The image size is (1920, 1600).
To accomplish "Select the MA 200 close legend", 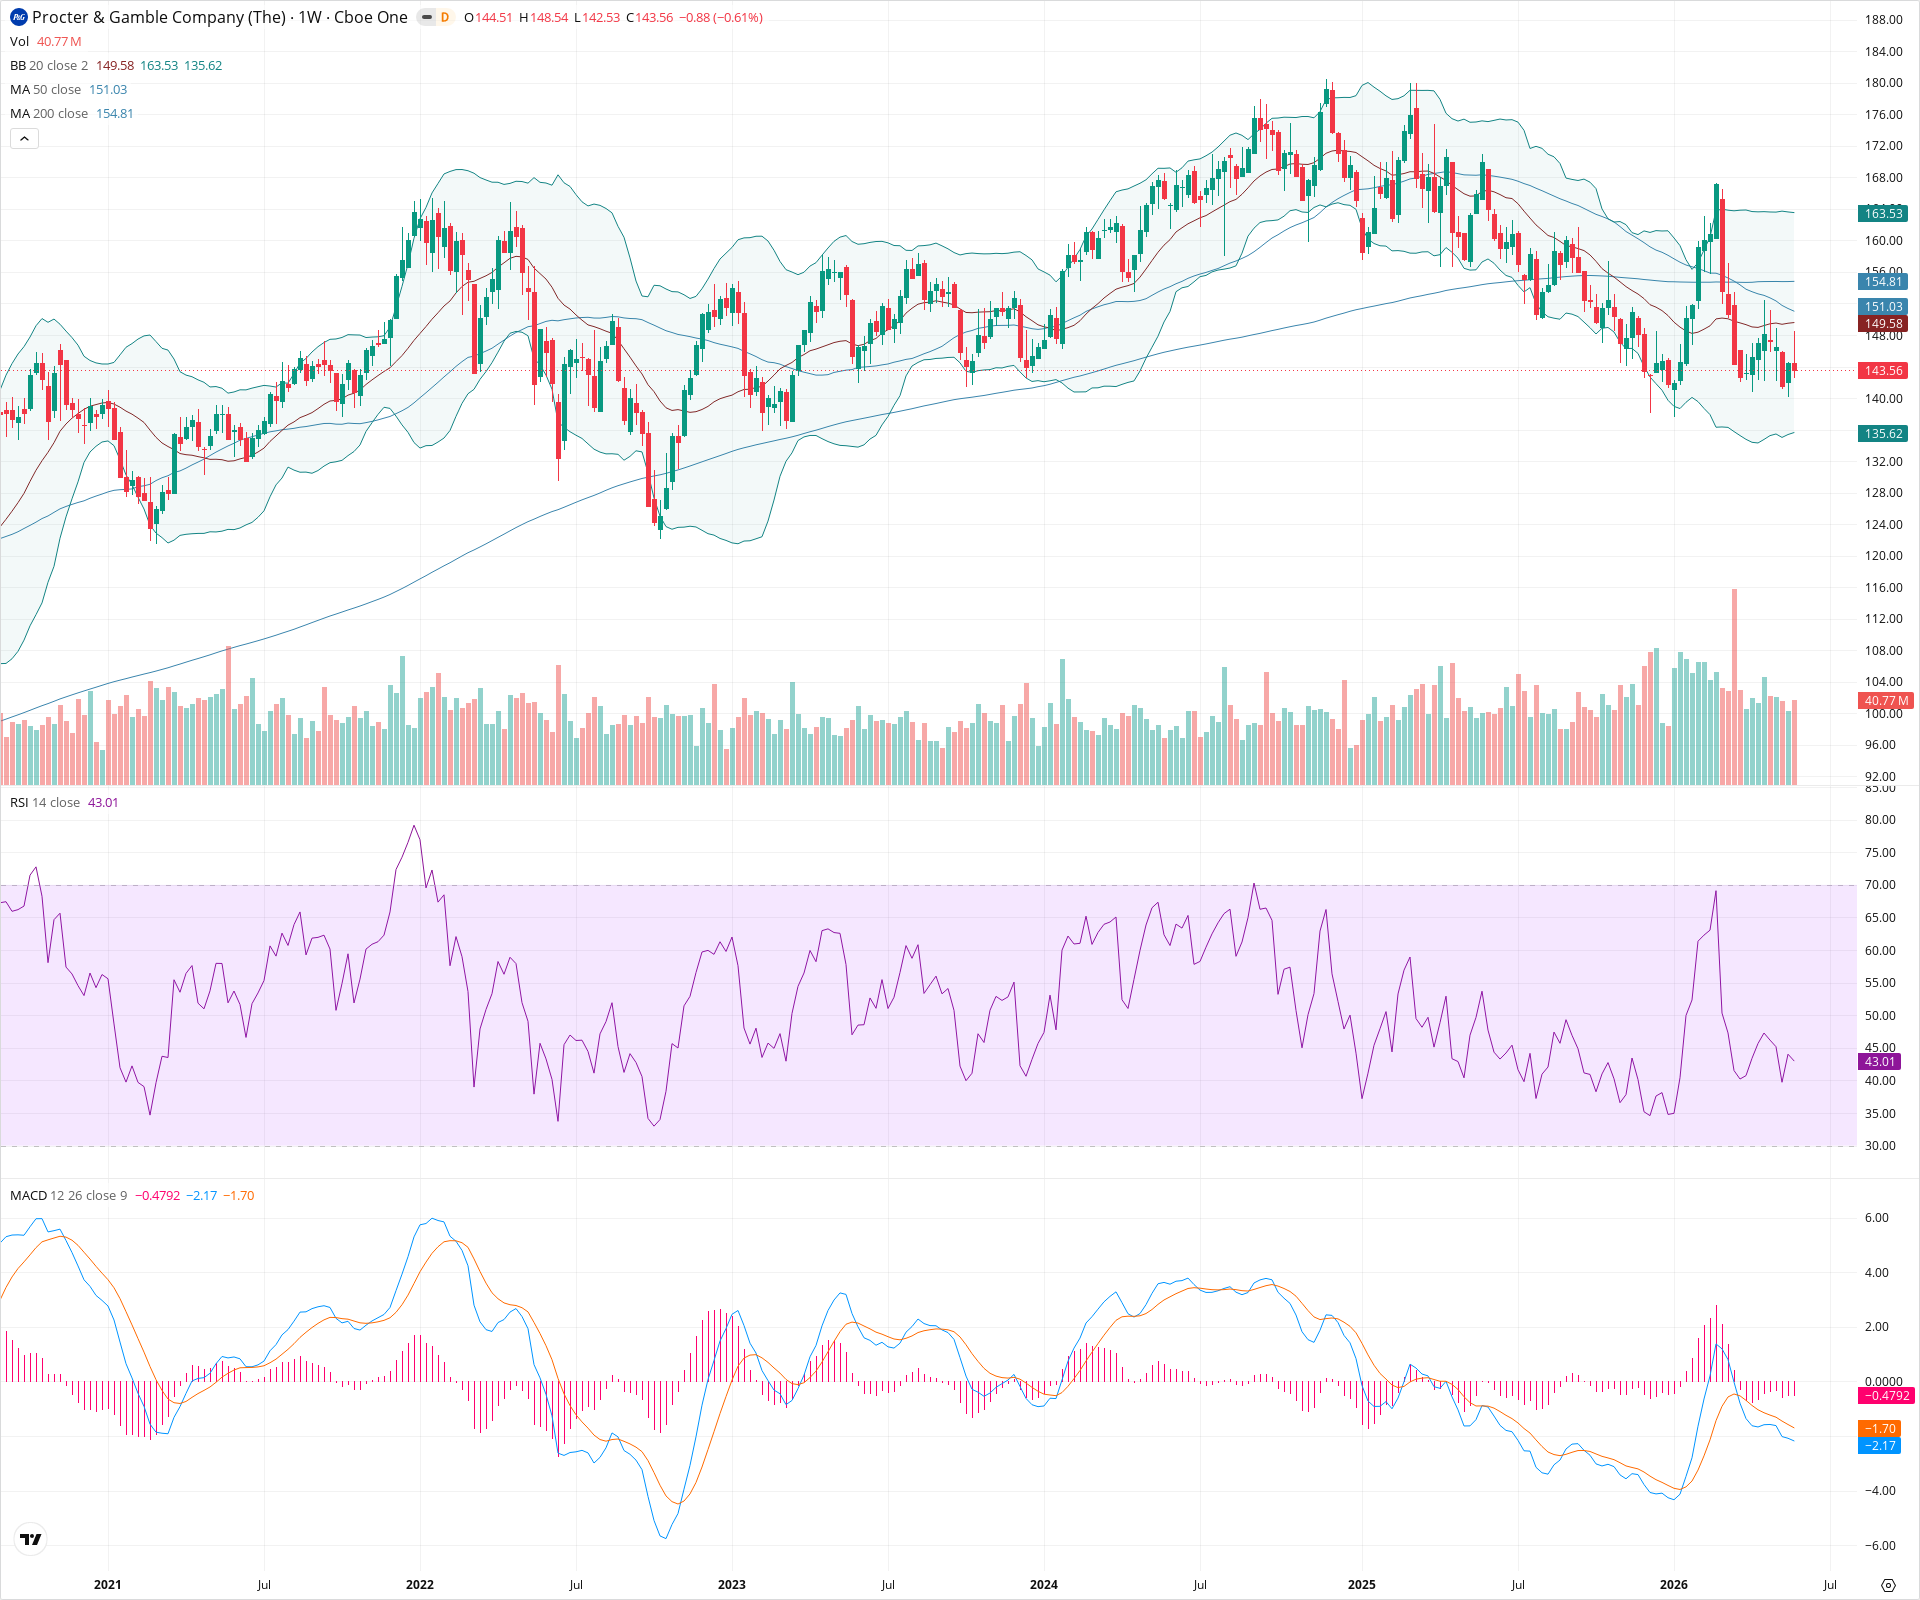I will tap(49, 113).
